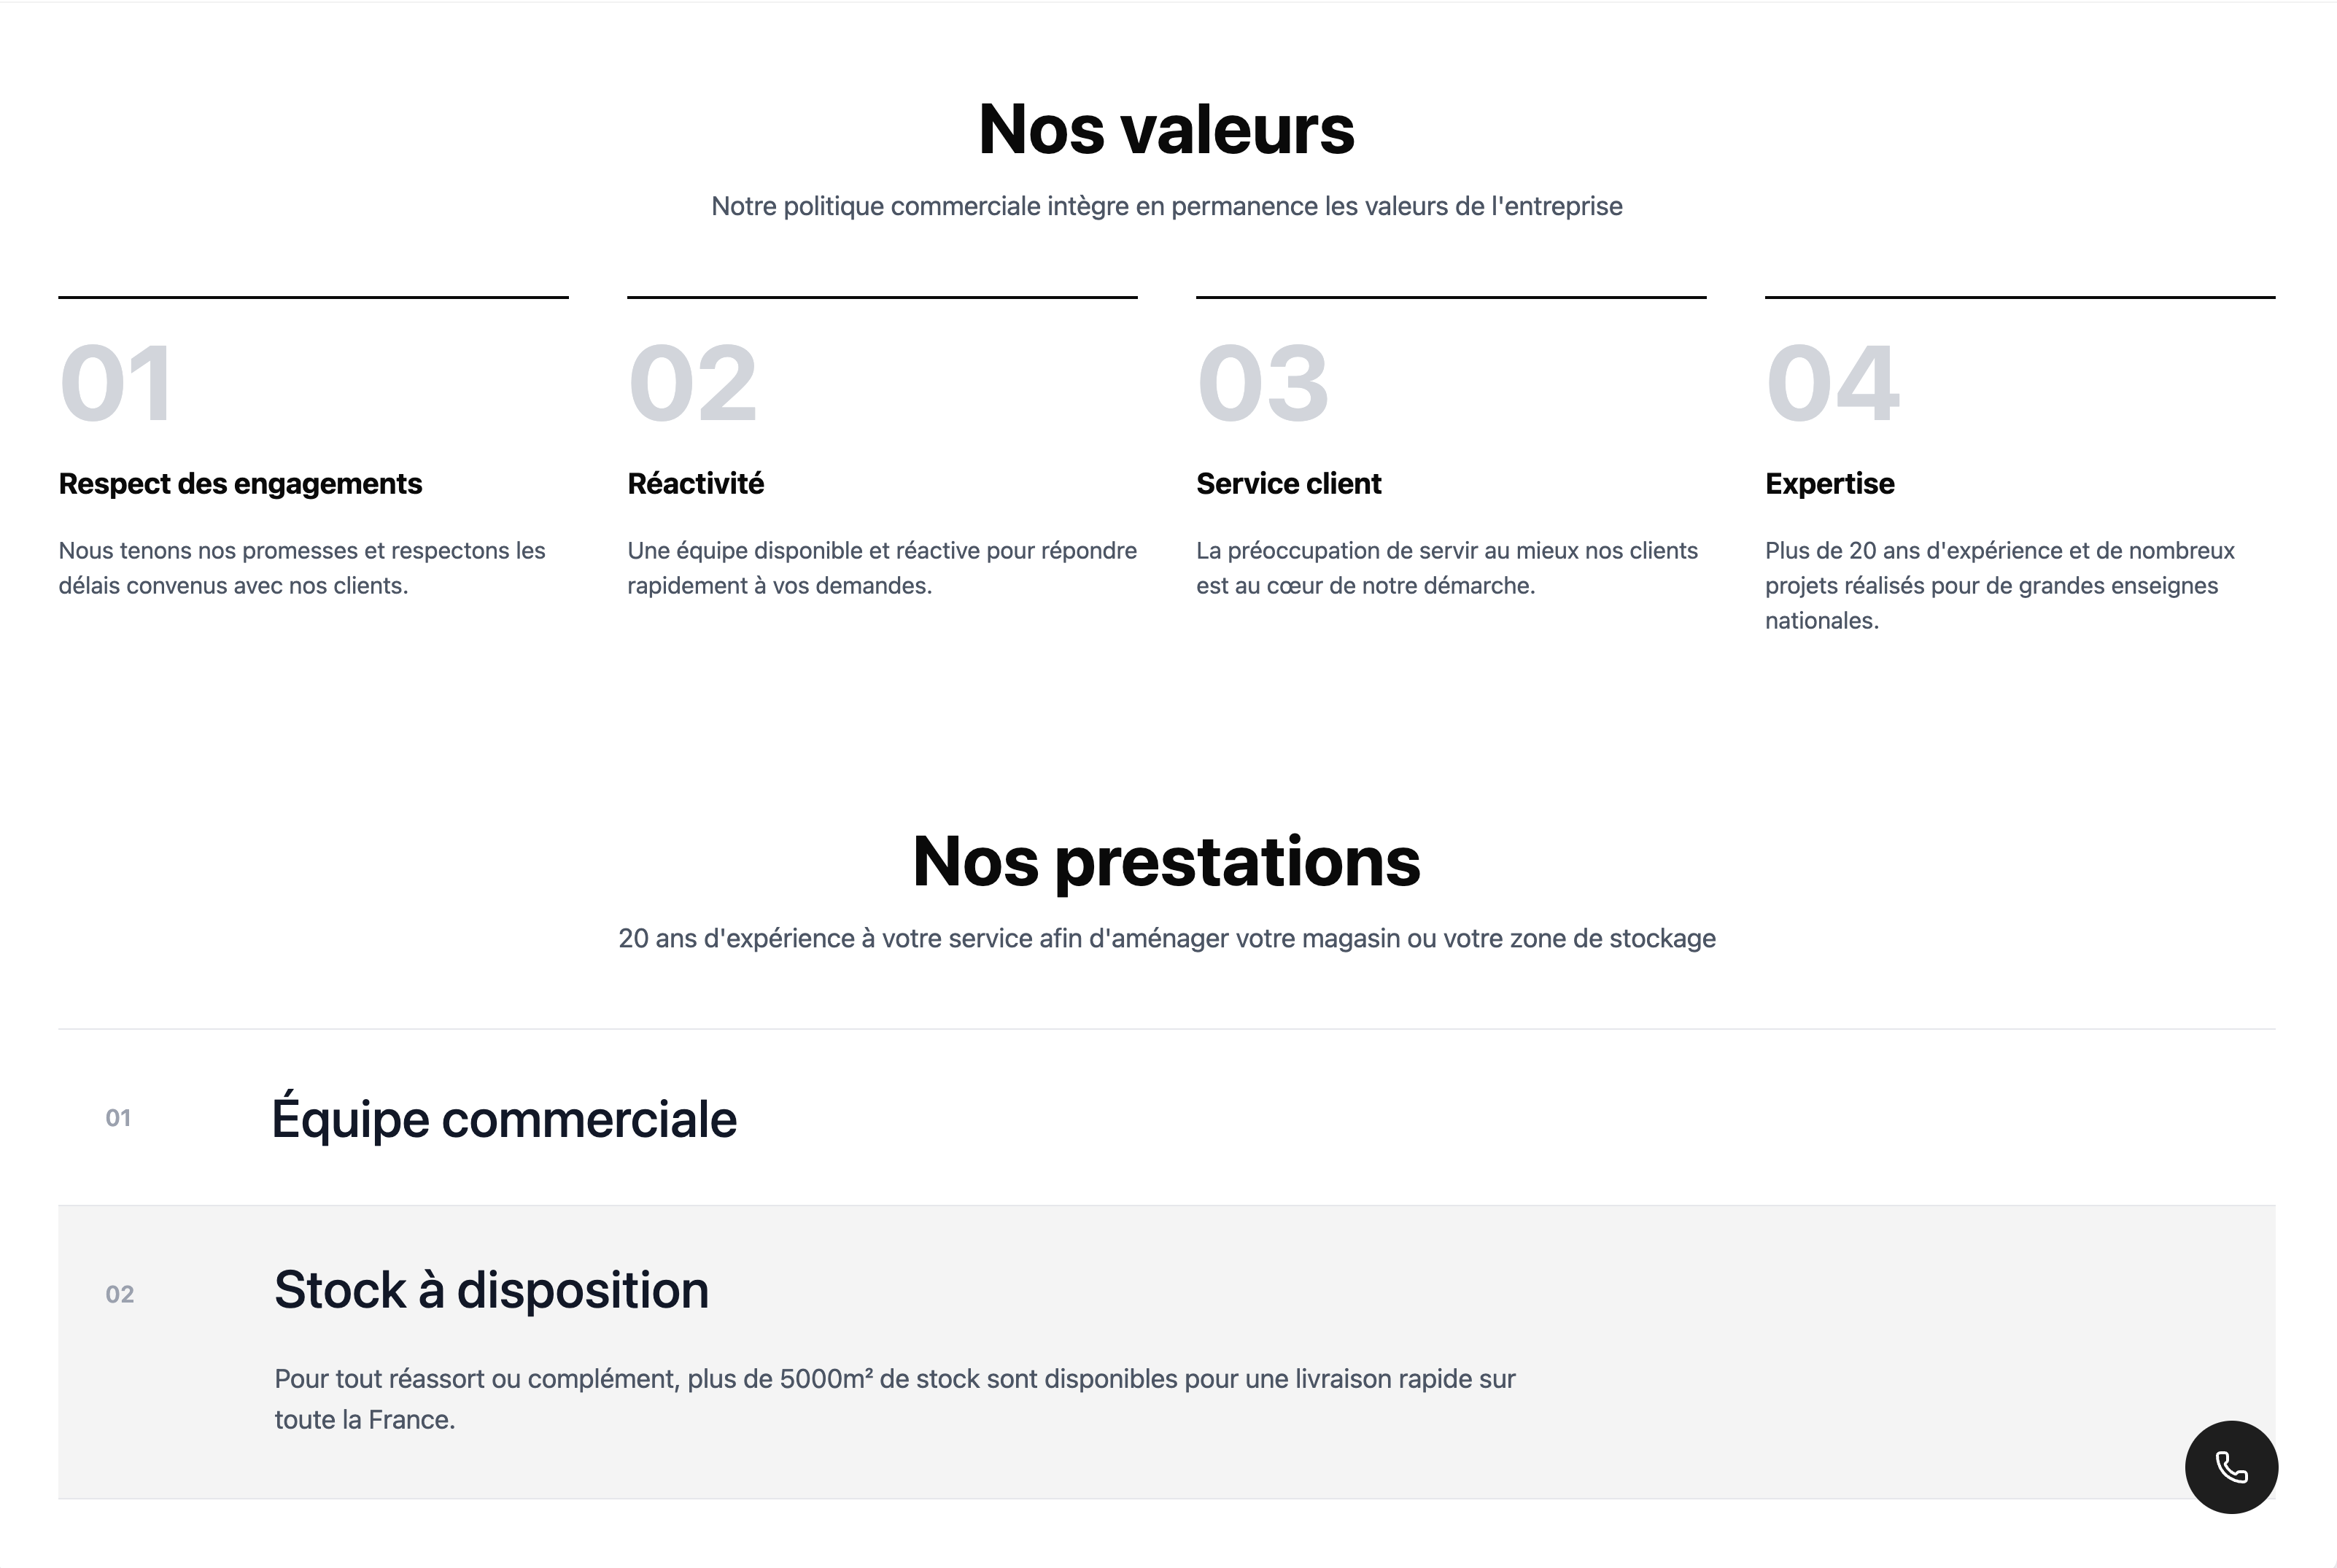Collapse the Stock à disposition section

[x=1166, y=1290]
